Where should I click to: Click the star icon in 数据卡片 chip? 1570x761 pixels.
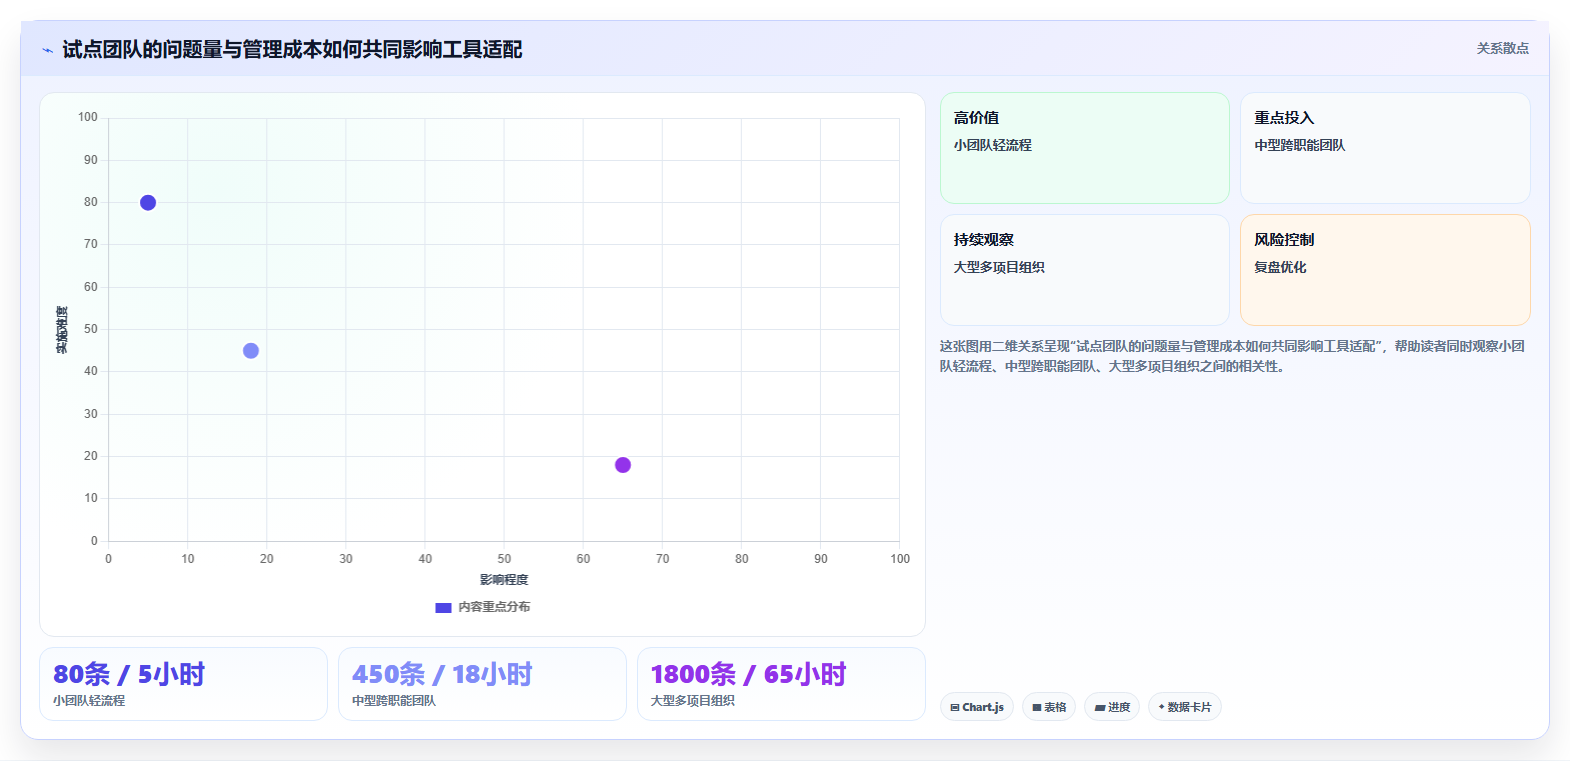(x=1161, y=707)
